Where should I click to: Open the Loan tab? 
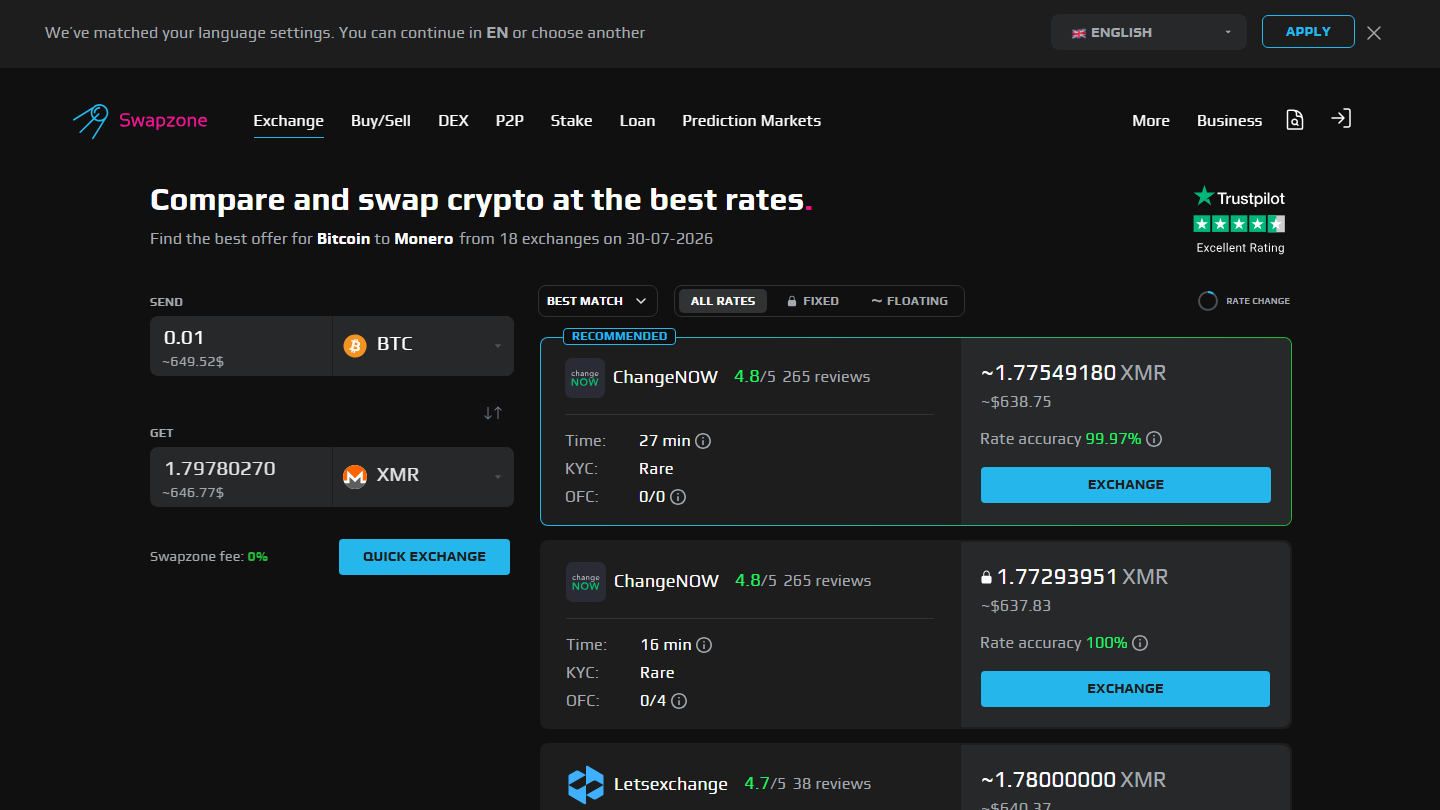pyautogui.click(x=637, y=120)
